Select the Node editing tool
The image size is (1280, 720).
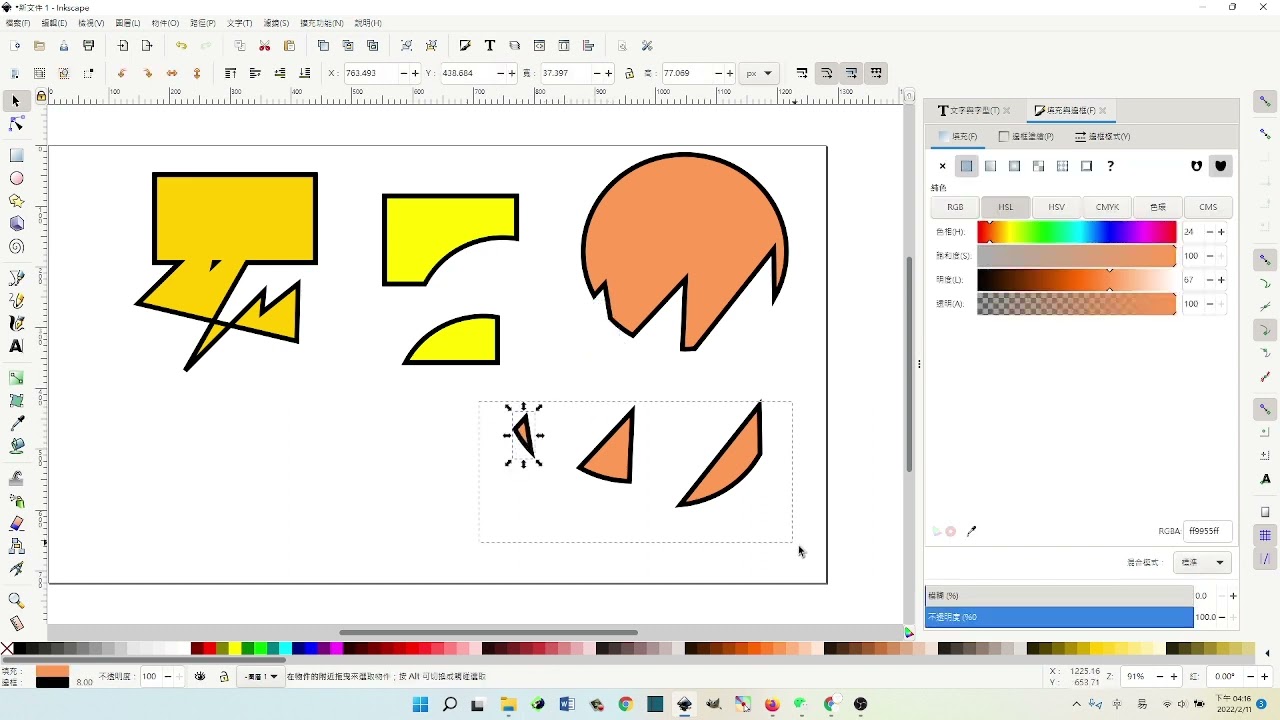point(16,124)
